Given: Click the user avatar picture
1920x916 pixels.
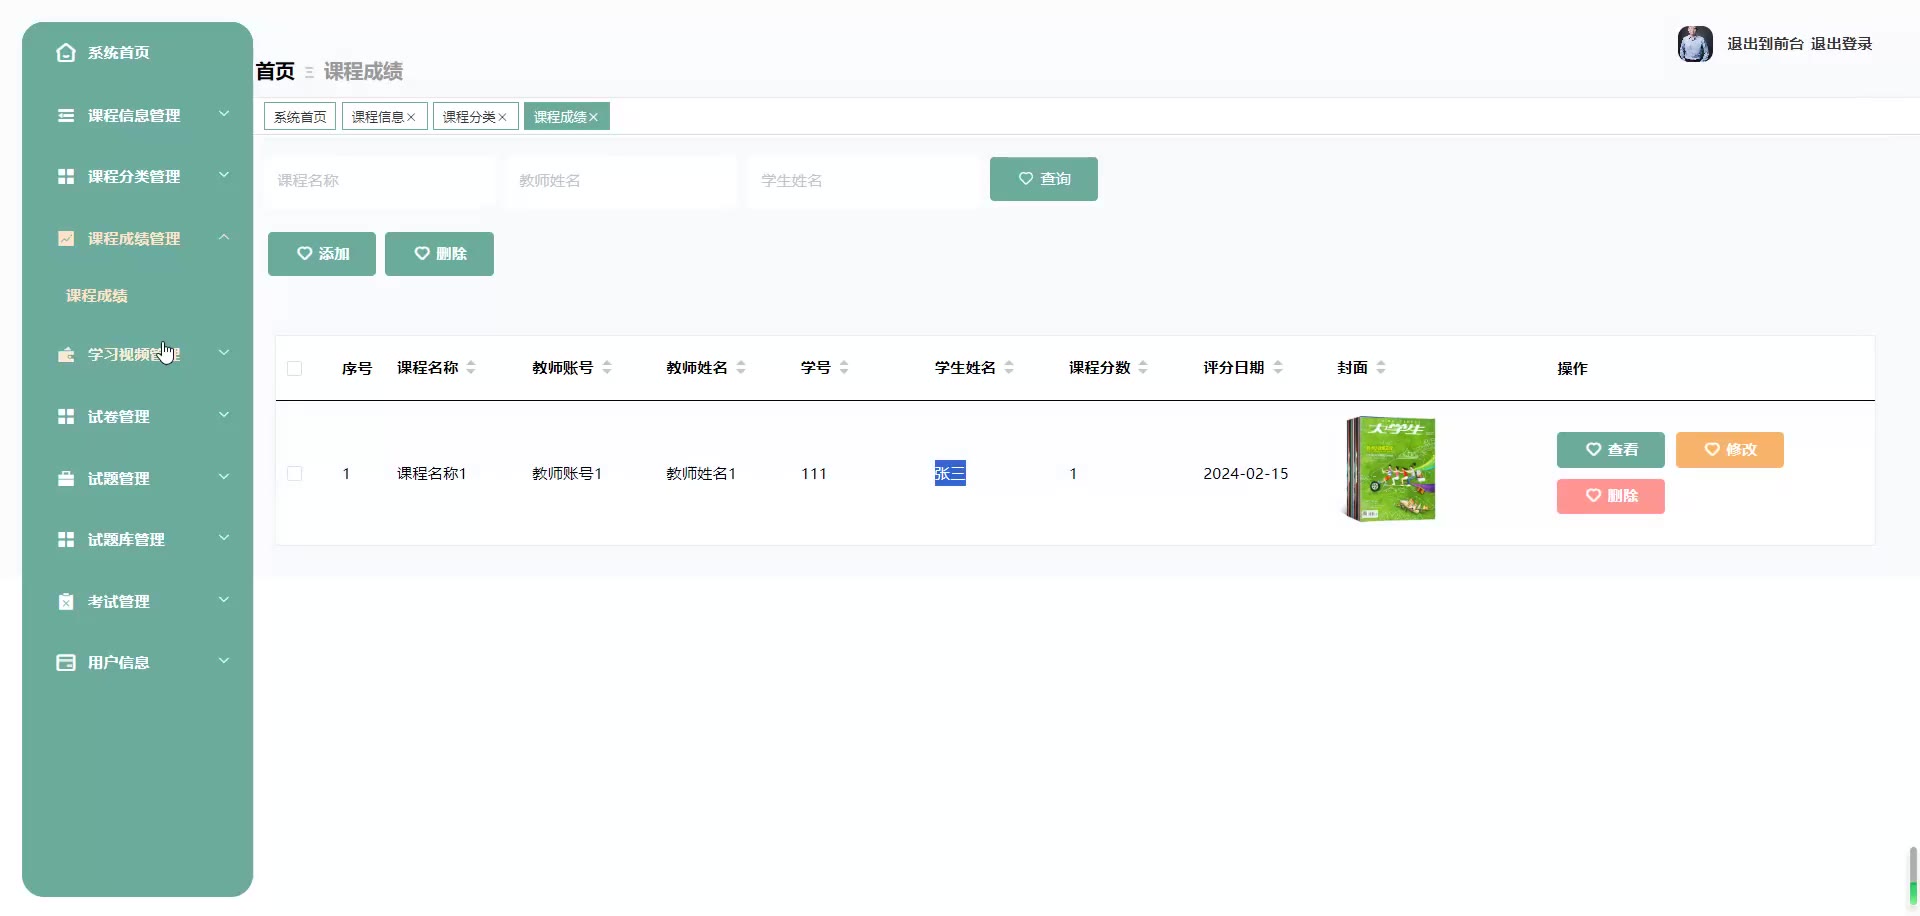Looking at the screenshot, I should point(1695,44).
